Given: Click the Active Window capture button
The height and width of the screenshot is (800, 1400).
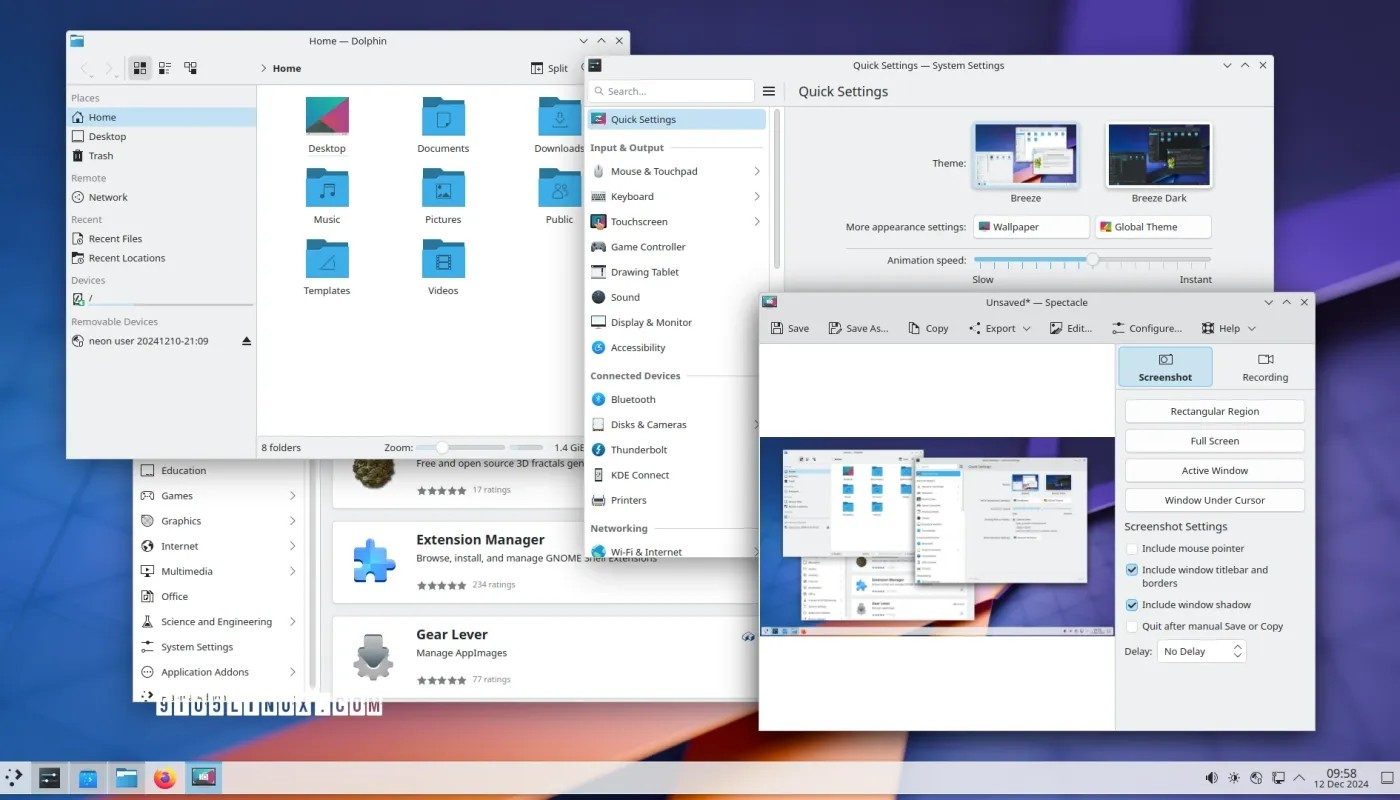Looking at the screenshot, I should (1214, 470).
